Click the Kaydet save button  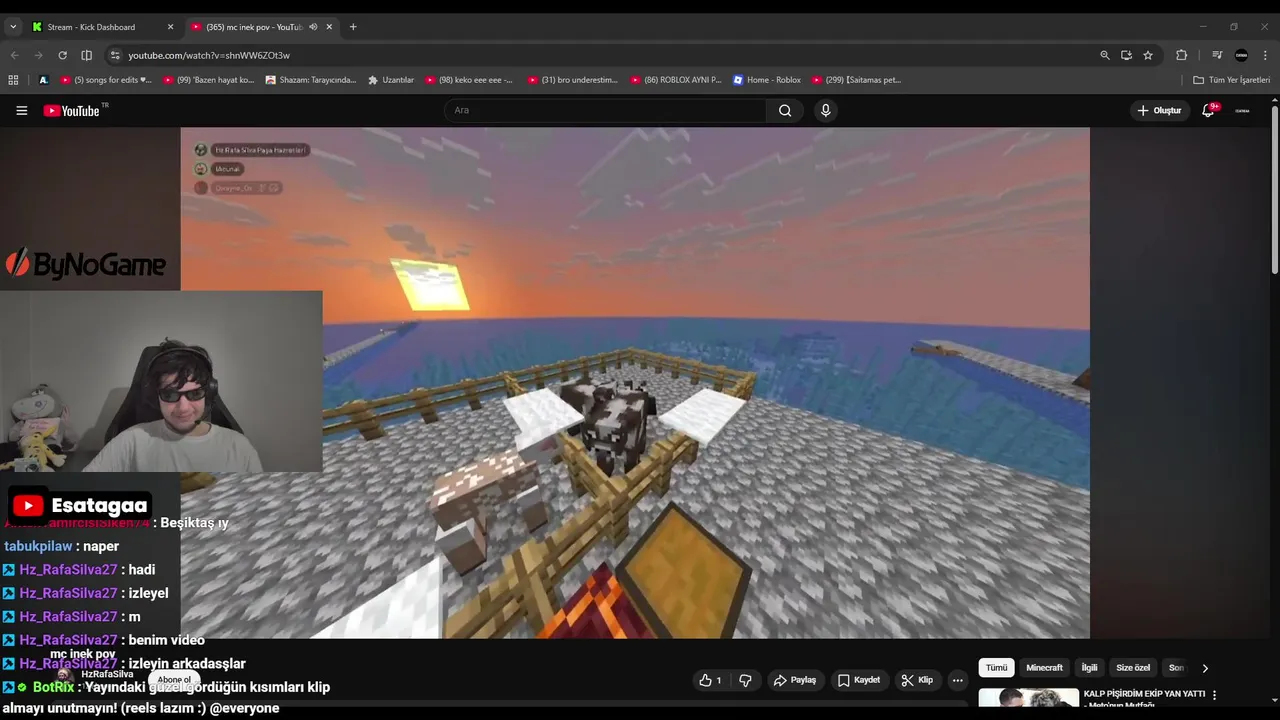click(859, 680)
